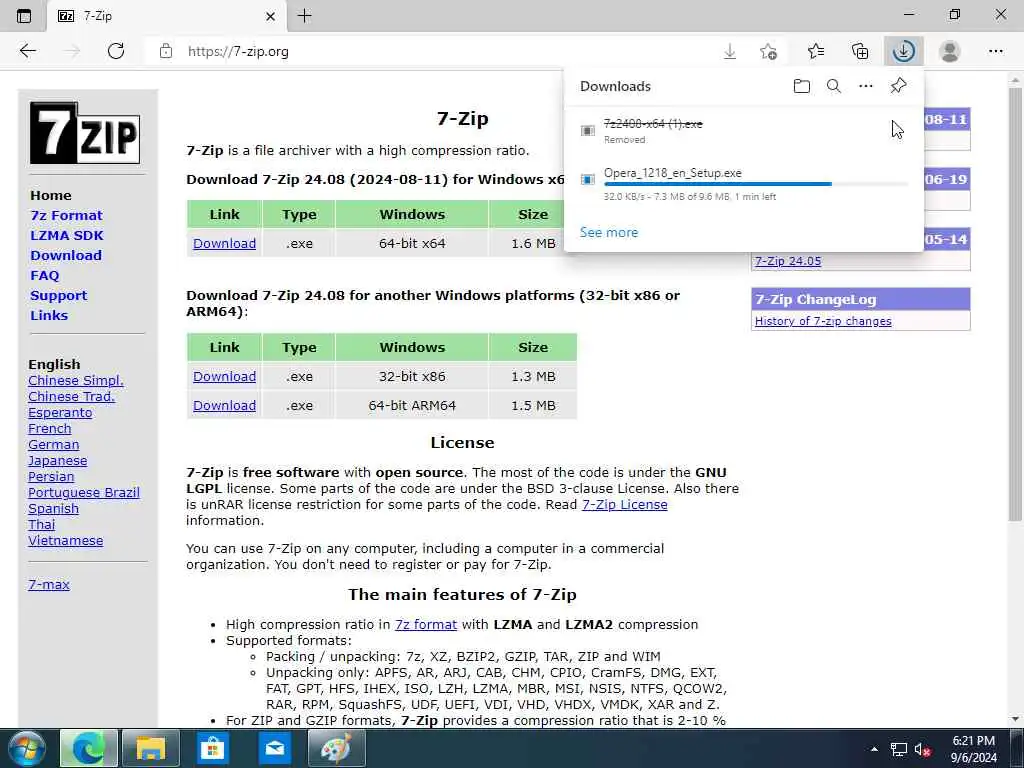Open the Download sidebar link
This screenshot has height=768, width=1024.
click(x=65, y=255)
